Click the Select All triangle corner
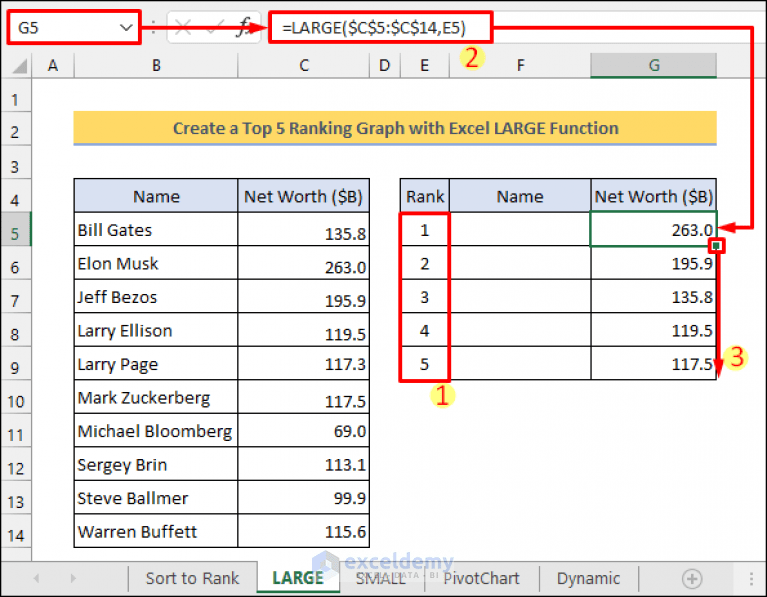The height and width of the screenshot is (597, 767). pyautogui.click(x=19, y=66)
